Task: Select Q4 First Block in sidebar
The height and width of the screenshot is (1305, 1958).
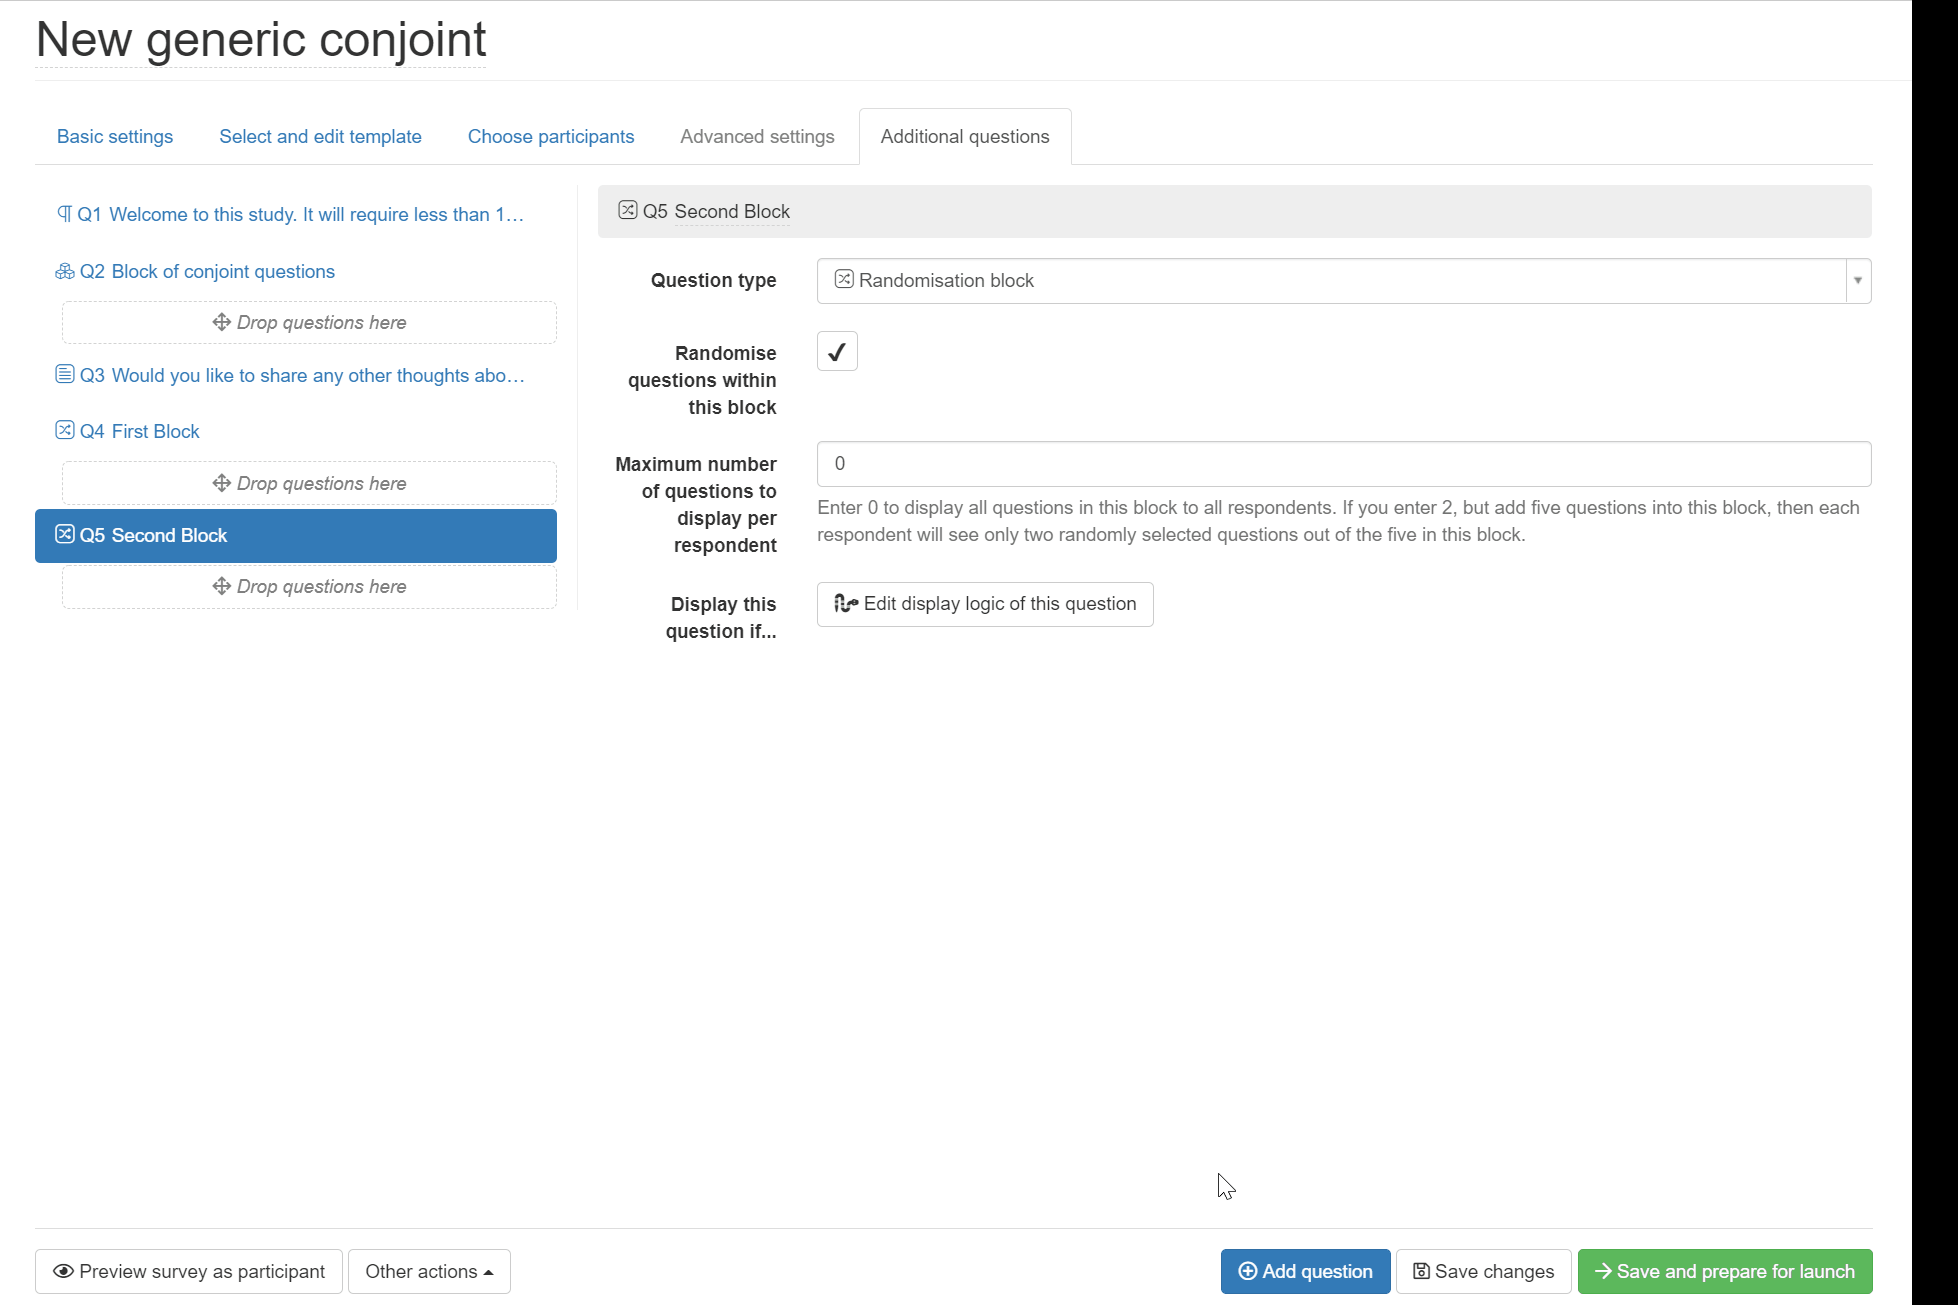Action: (296, 431)
